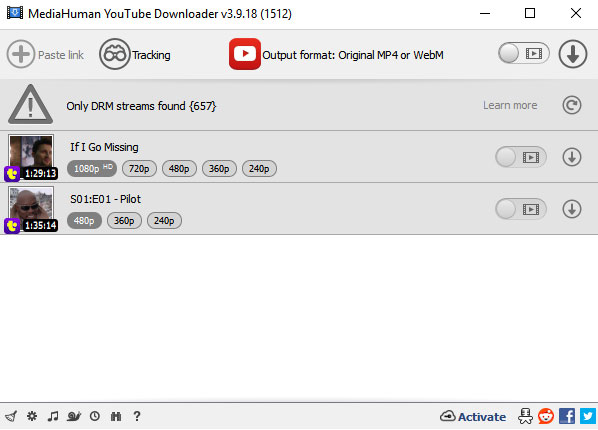Click the ribbon-character icon beside Activate
This screenshot has width=598, height=430.
(525, 416)
